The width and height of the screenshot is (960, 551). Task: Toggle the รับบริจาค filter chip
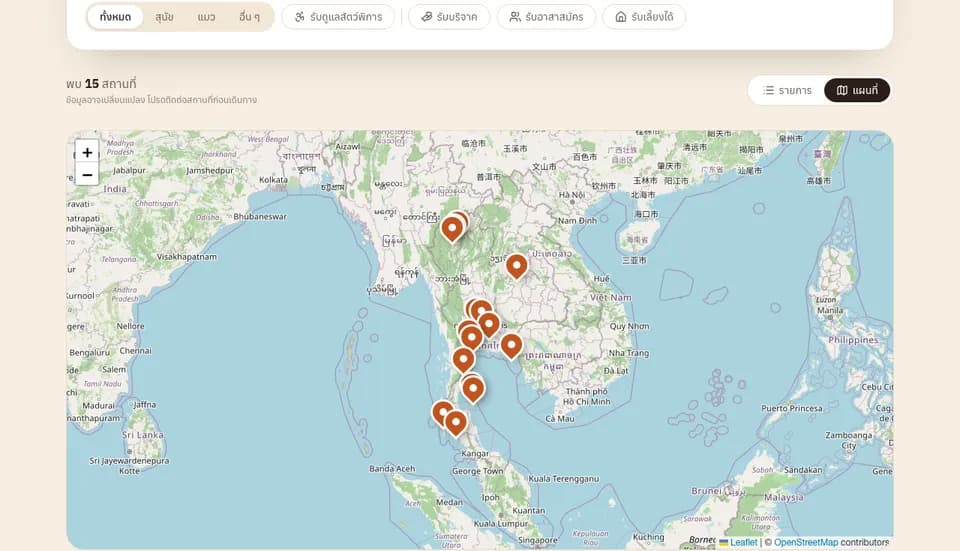(449, 17)
